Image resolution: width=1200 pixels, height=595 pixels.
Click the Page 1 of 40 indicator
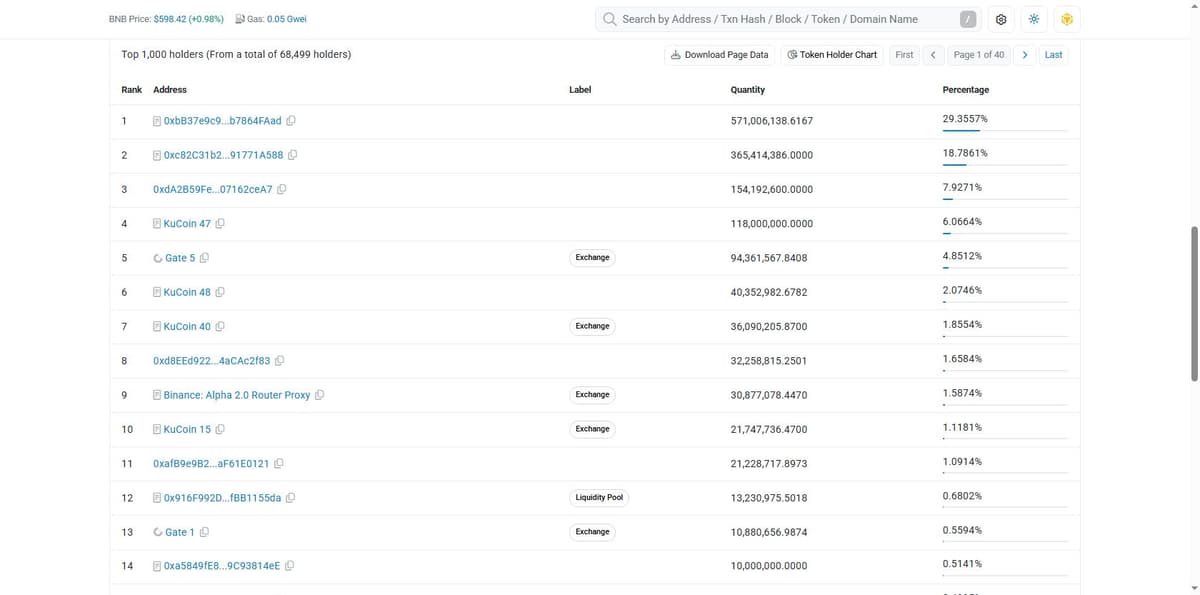979,55
